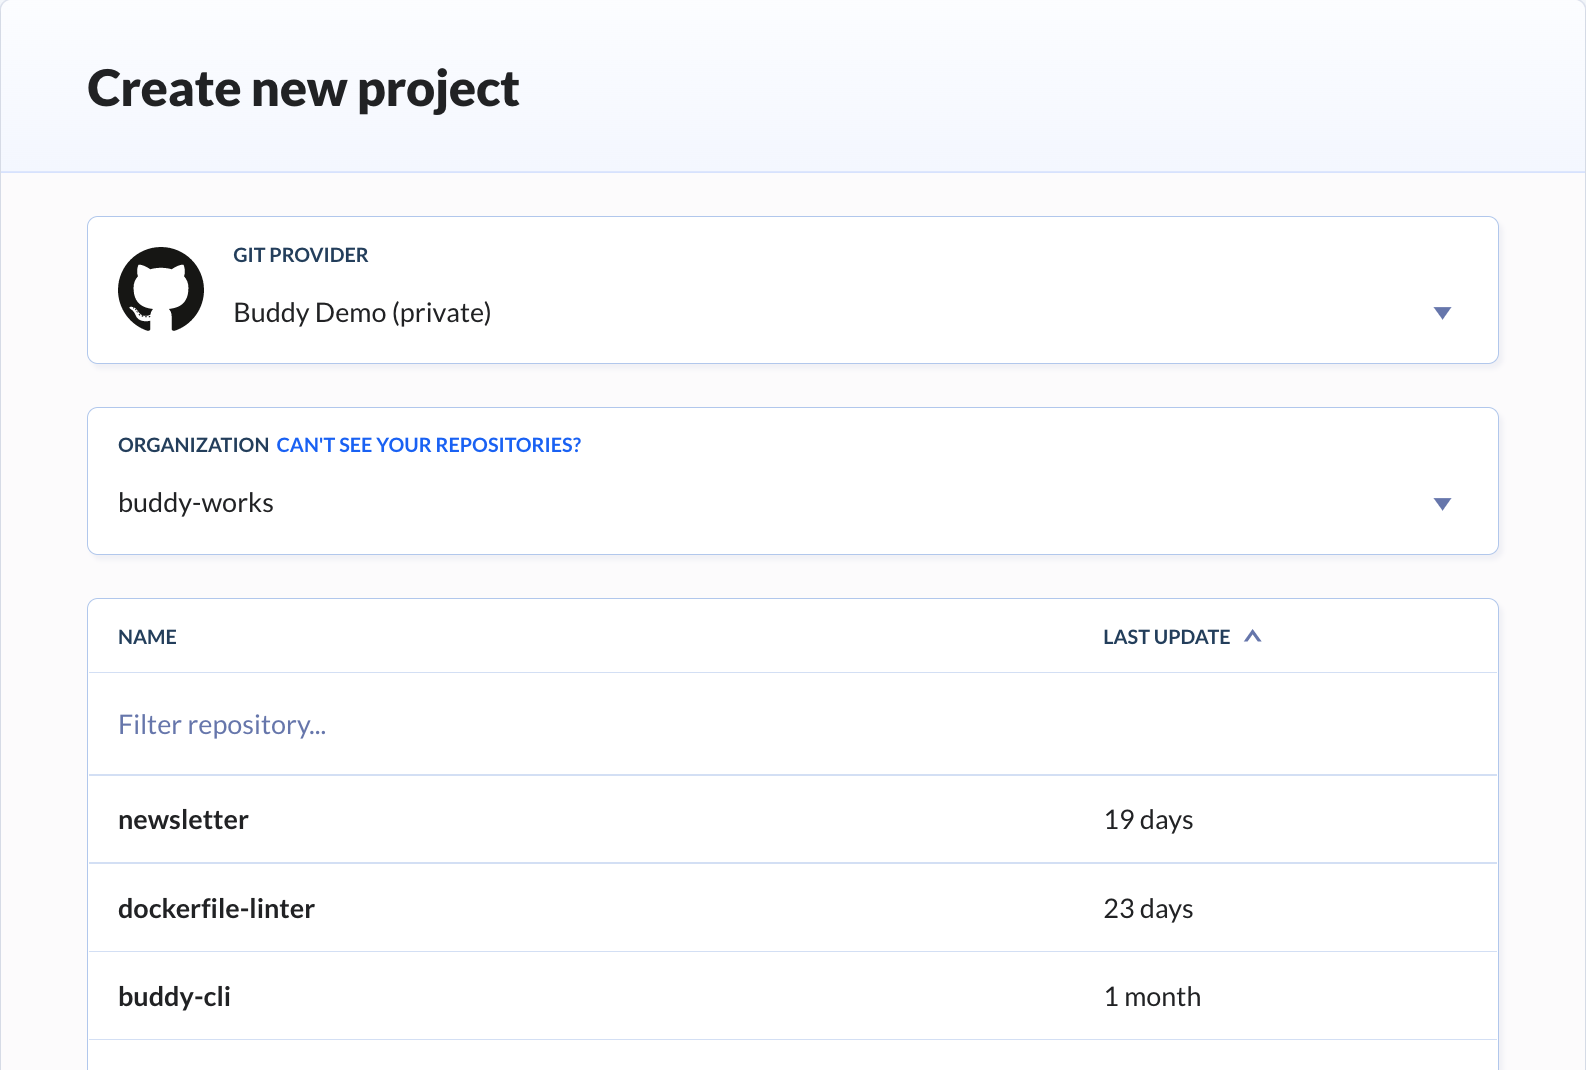The height and width of the screenshot is (1070, 1586).
Task: Pick the buddy-cli repository
Action: tap(792, 996)
